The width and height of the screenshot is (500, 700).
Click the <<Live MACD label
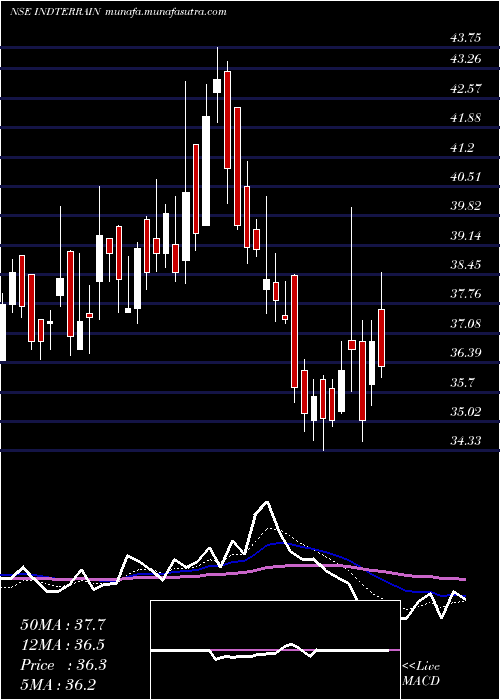[421, 674]
